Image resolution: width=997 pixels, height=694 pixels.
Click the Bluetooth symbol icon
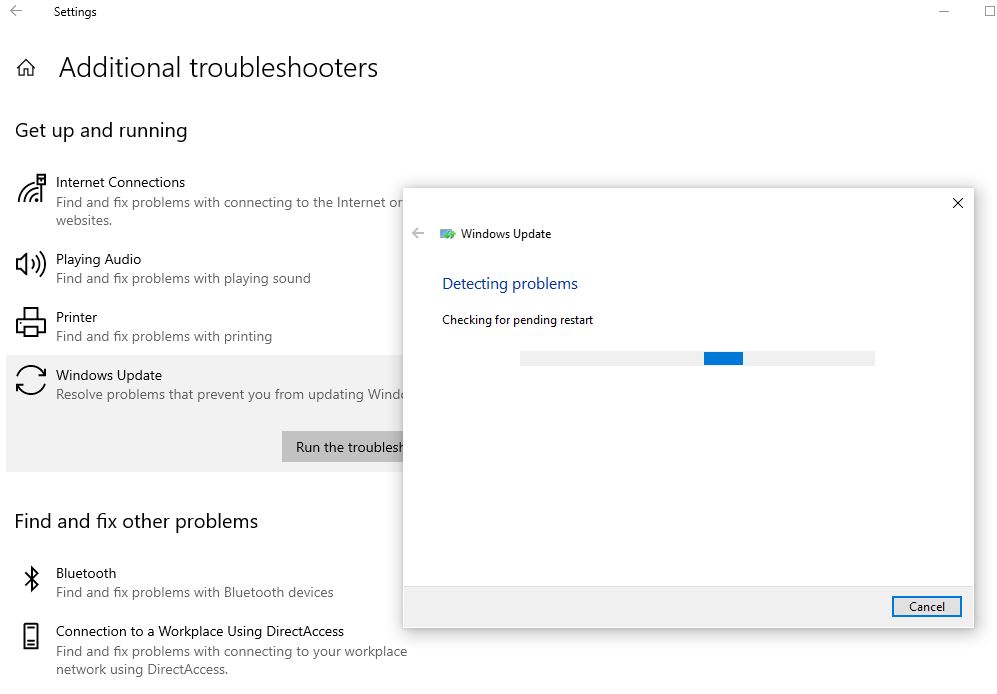click(x=31, y=579)
